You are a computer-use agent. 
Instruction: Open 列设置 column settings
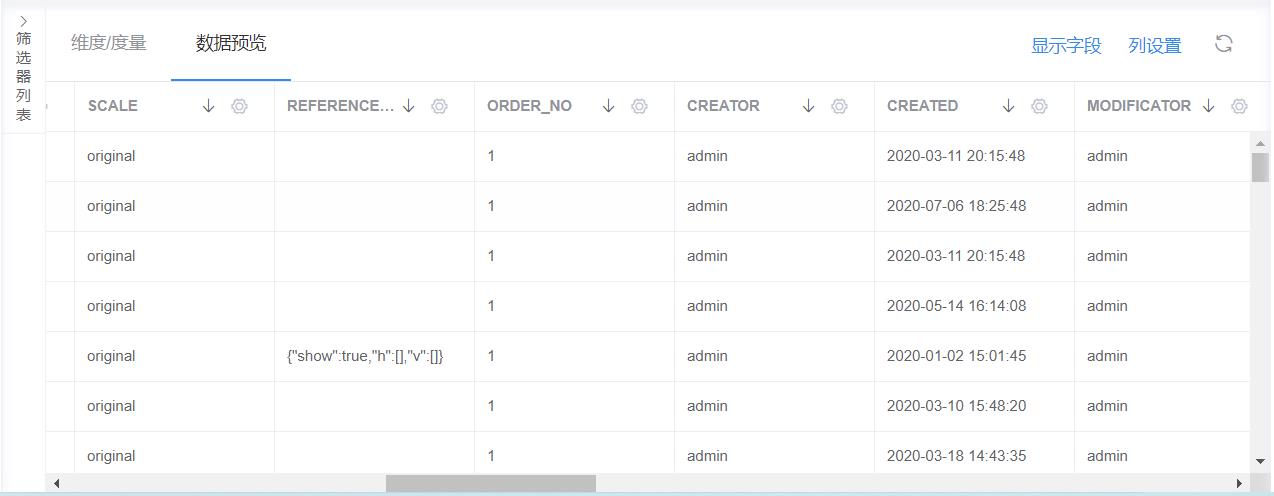pyautogui.click(x=1155, y=45)
